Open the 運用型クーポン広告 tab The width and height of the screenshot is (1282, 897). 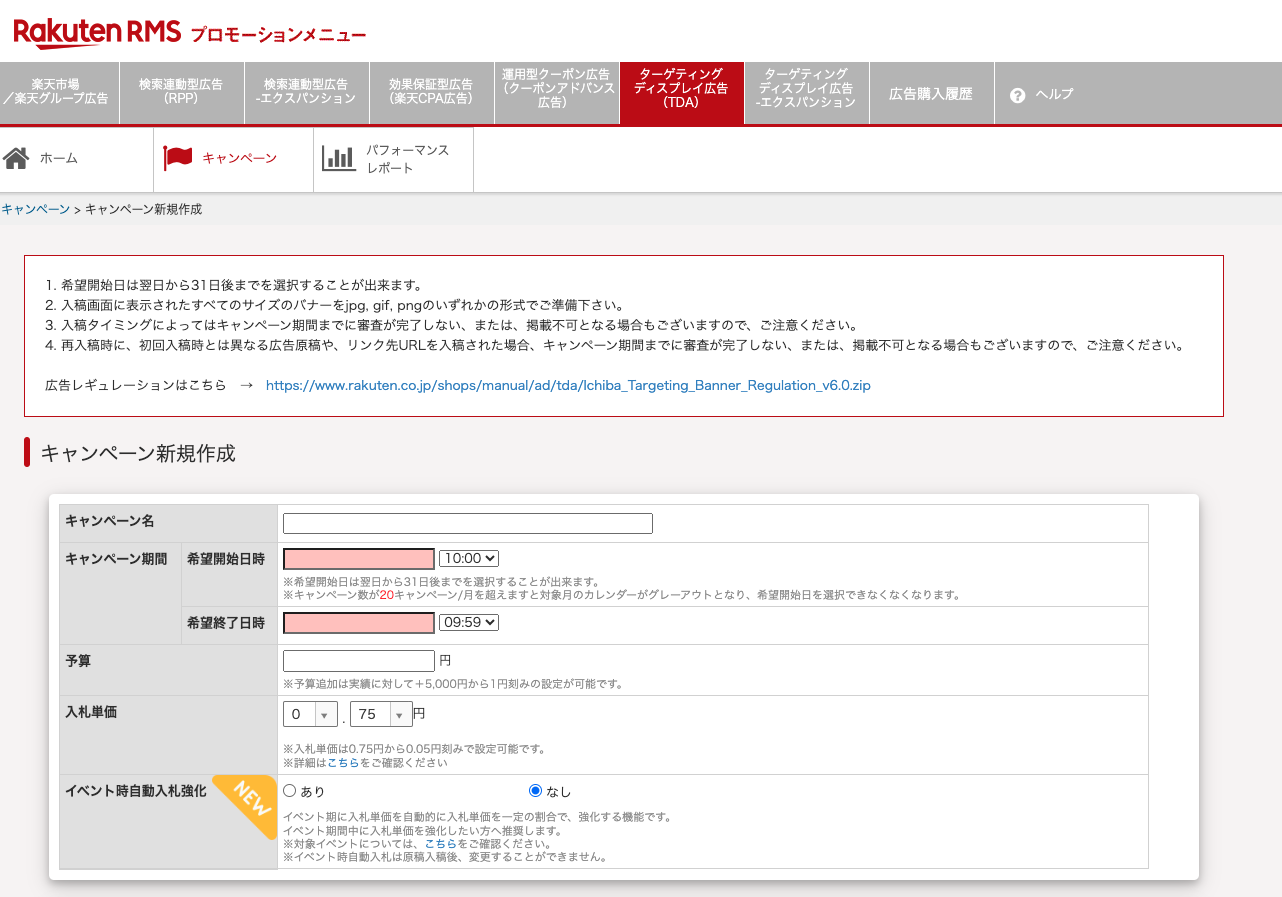click(556, 92)
